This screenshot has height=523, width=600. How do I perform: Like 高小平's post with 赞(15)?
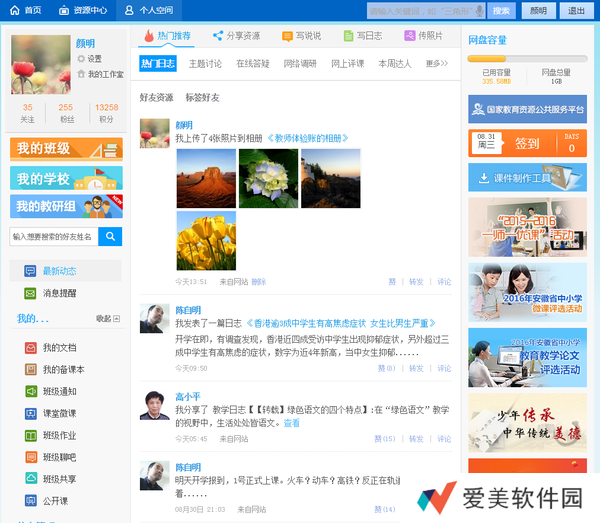tap(385, 439)
